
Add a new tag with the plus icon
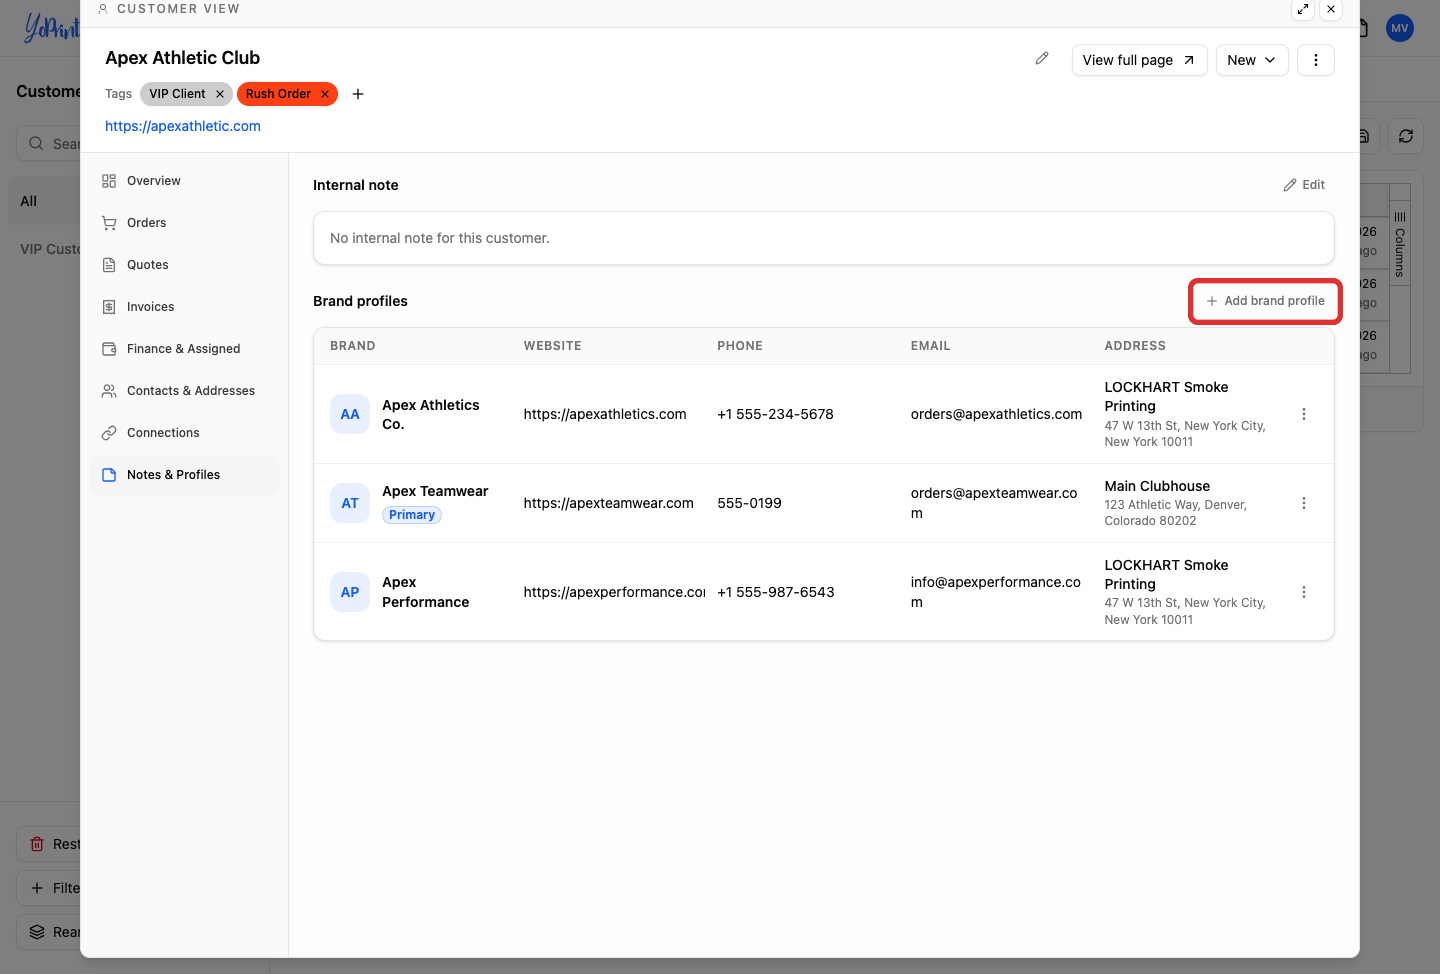click(358, 94)
